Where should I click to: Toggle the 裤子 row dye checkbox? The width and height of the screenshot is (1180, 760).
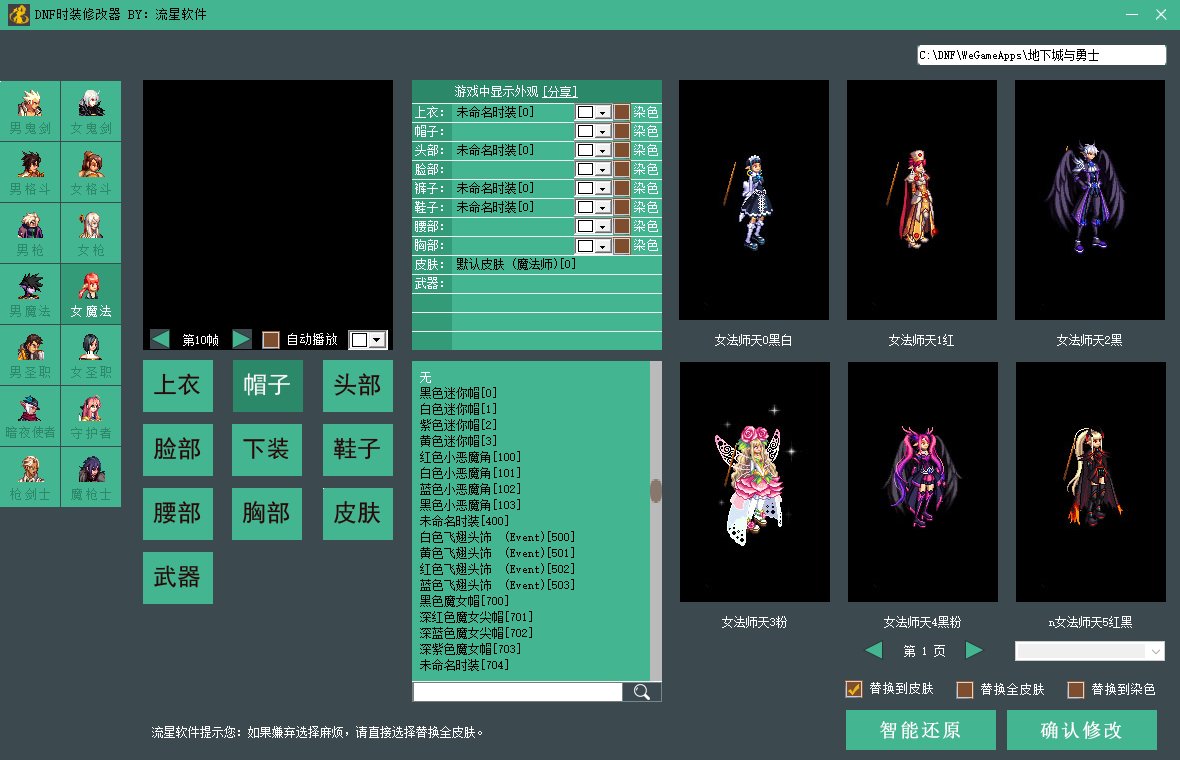coord(622,188)
